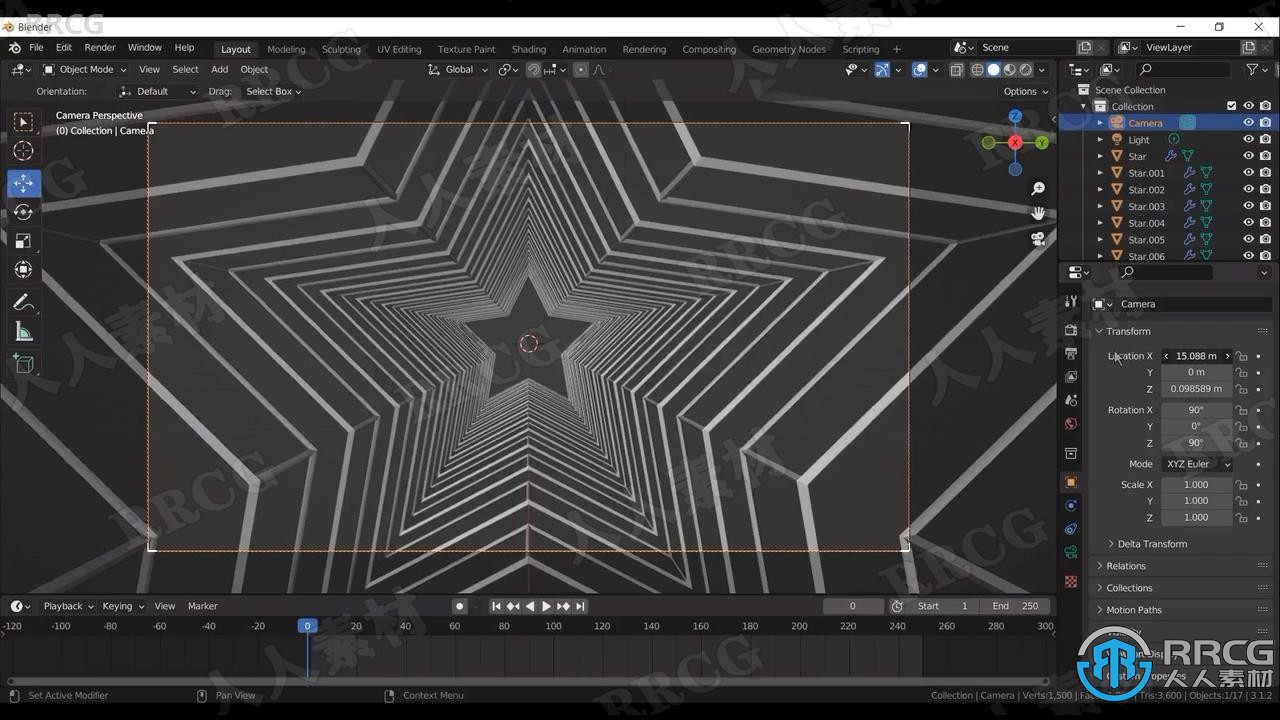
Task: Hide Light in viewport via eye icon
Action: point(1248,139)
